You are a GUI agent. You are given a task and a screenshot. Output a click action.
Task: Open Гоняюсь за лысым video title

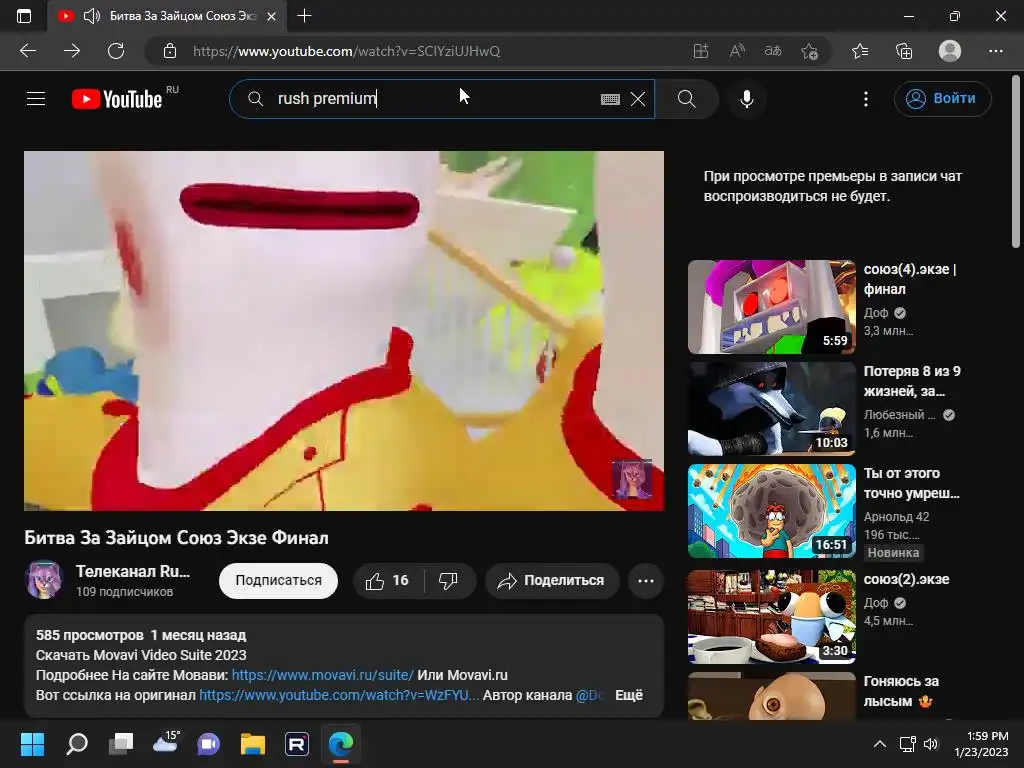pos(901,691)
